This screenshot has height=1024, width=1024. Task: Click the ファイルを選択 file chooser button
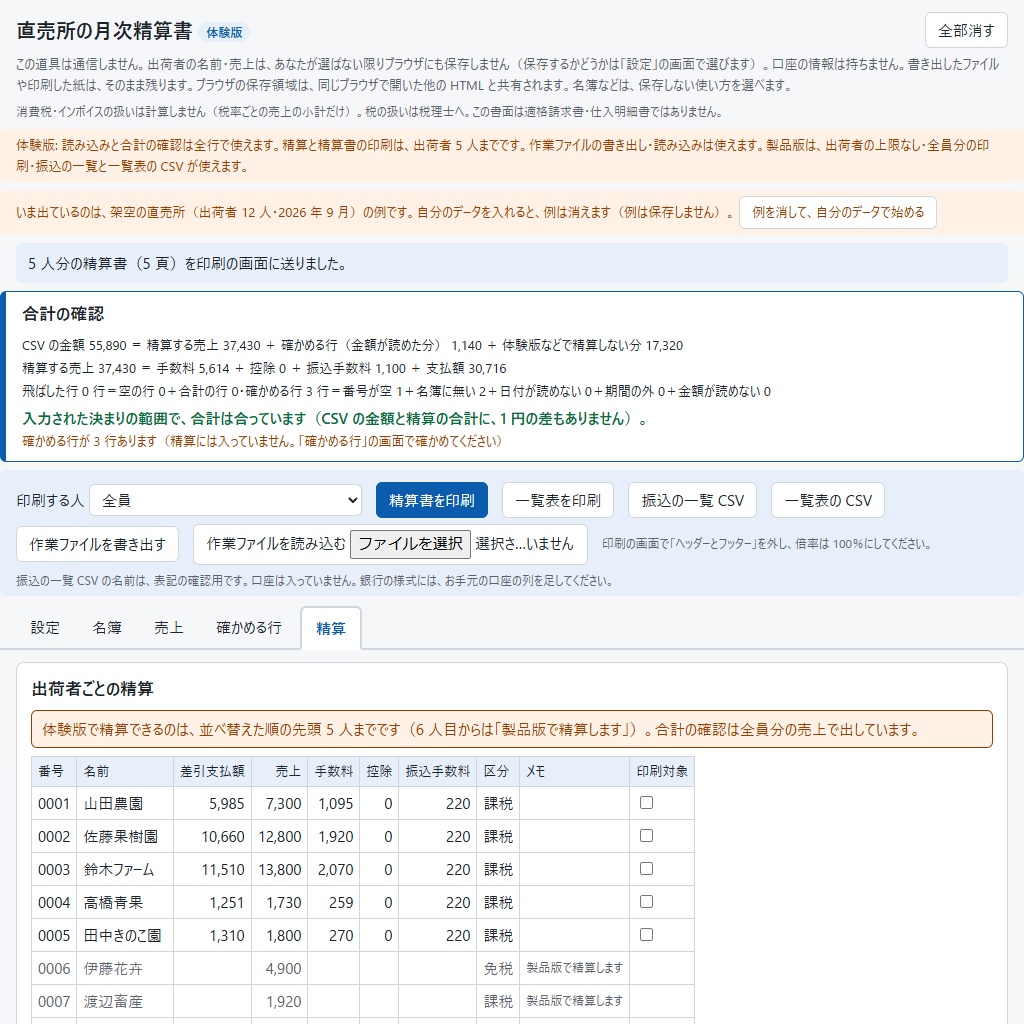pos(410,544)
